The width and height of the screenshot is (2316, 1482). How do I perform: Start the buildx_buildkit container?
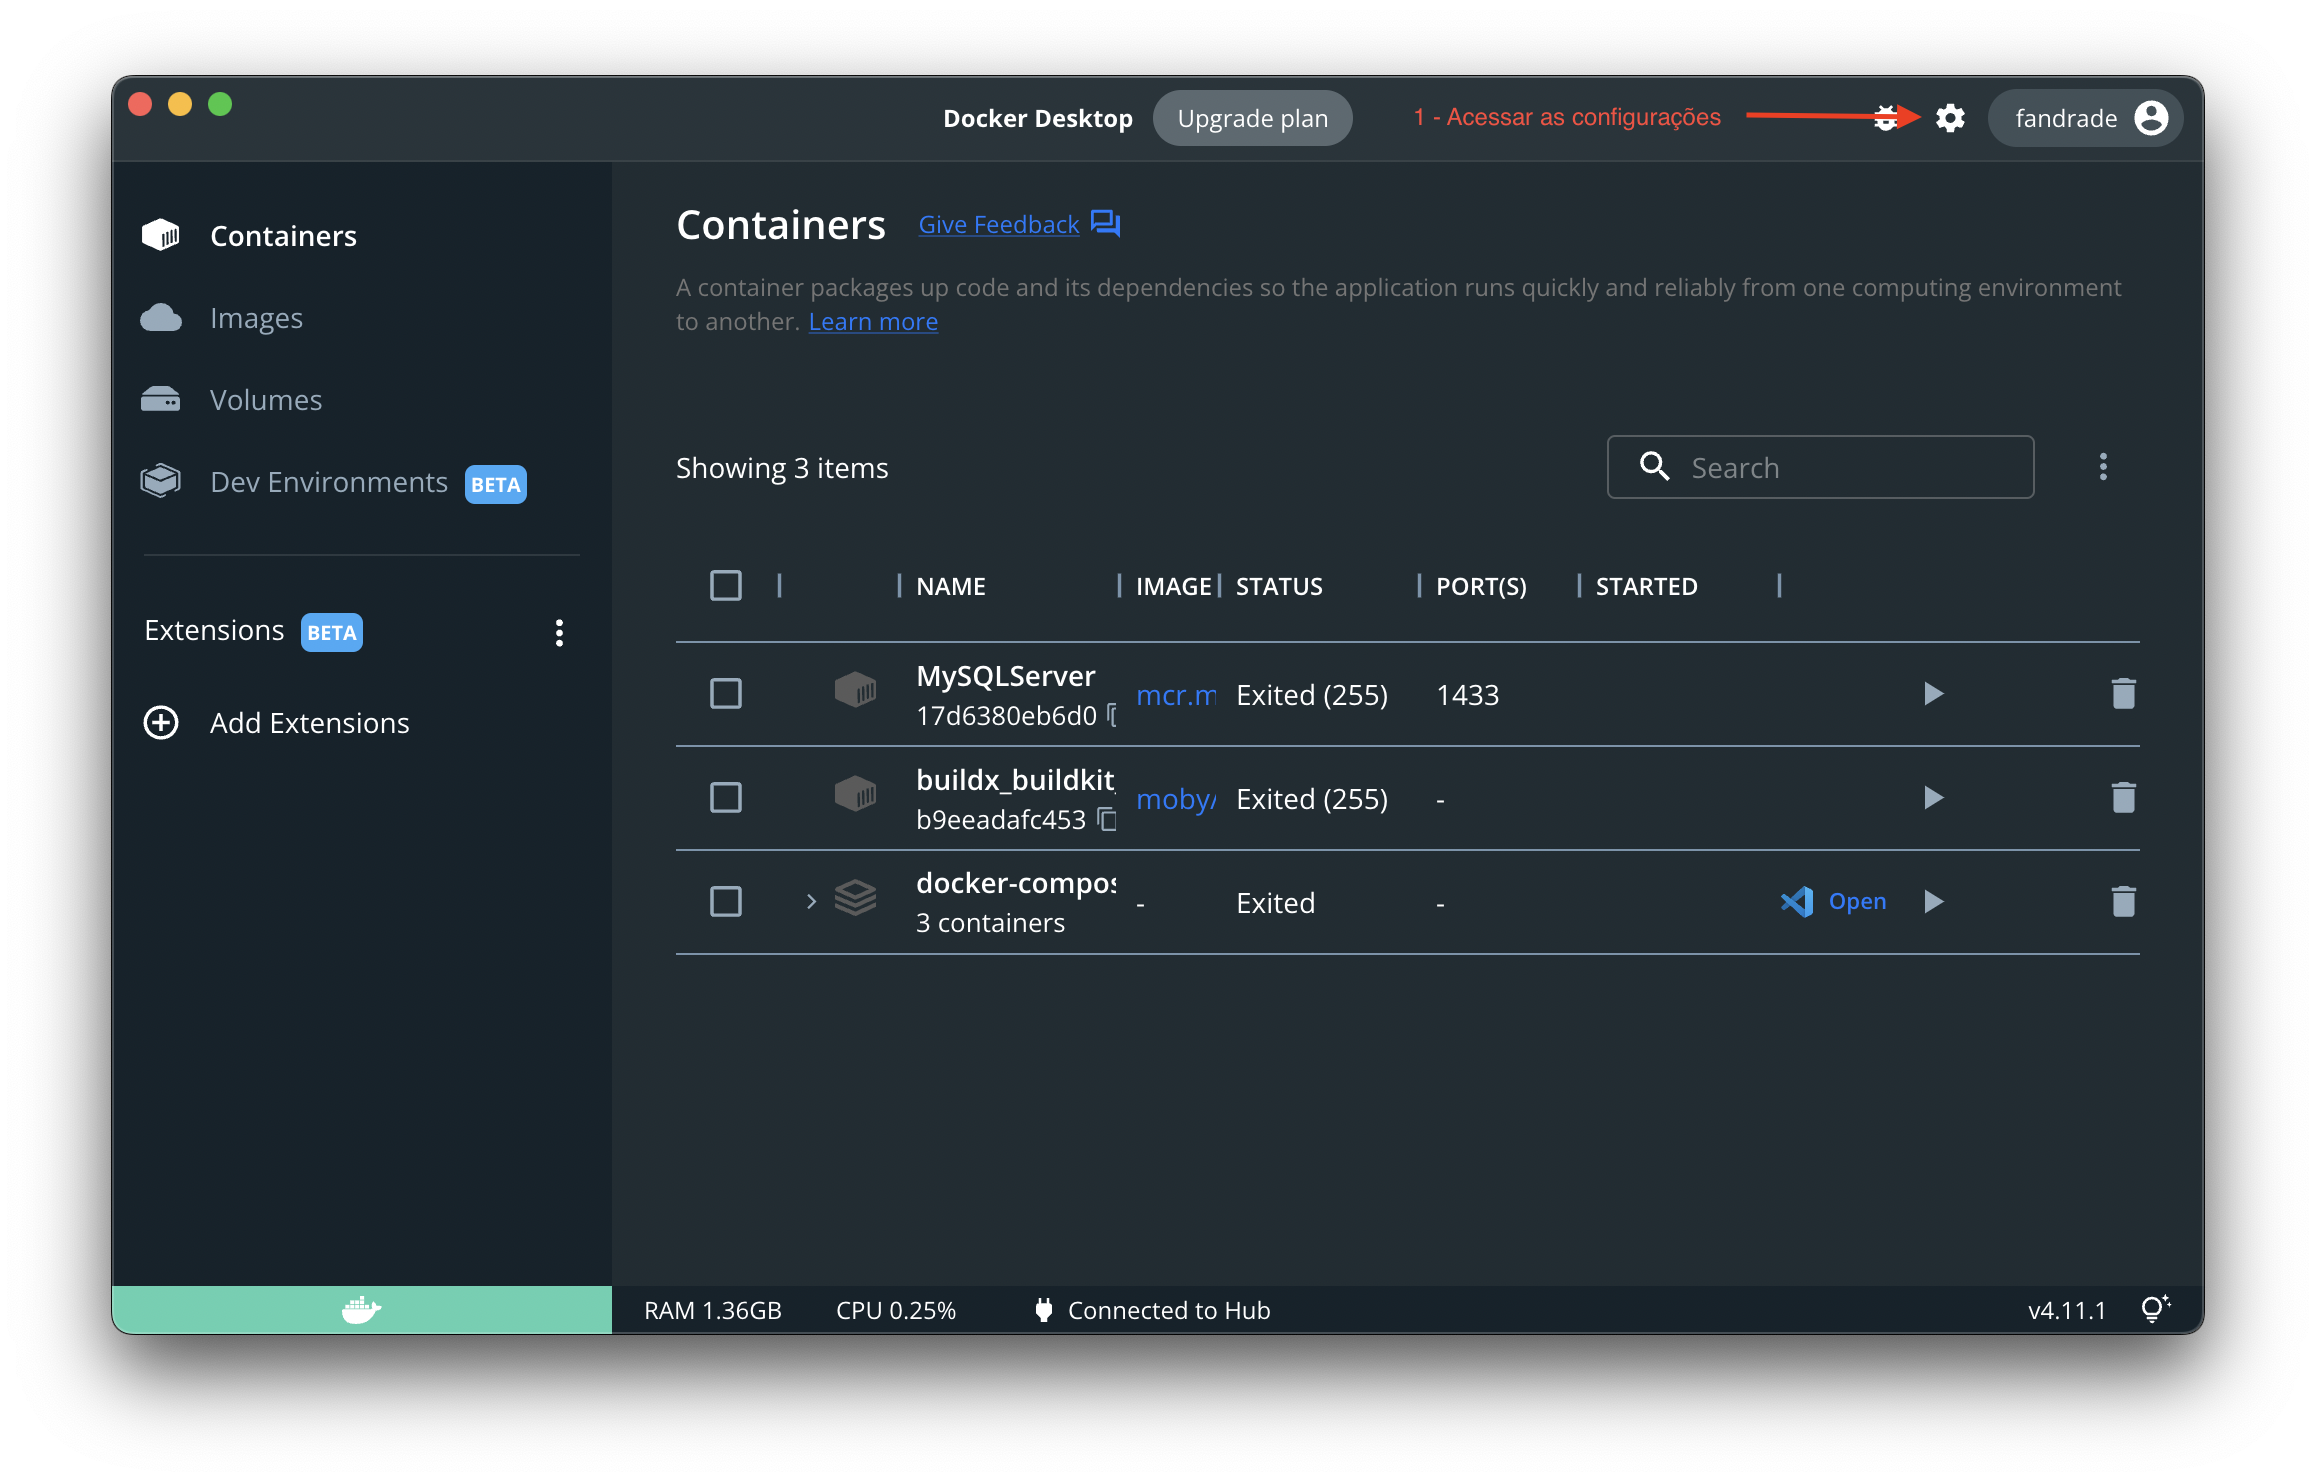pos(1933,797)
